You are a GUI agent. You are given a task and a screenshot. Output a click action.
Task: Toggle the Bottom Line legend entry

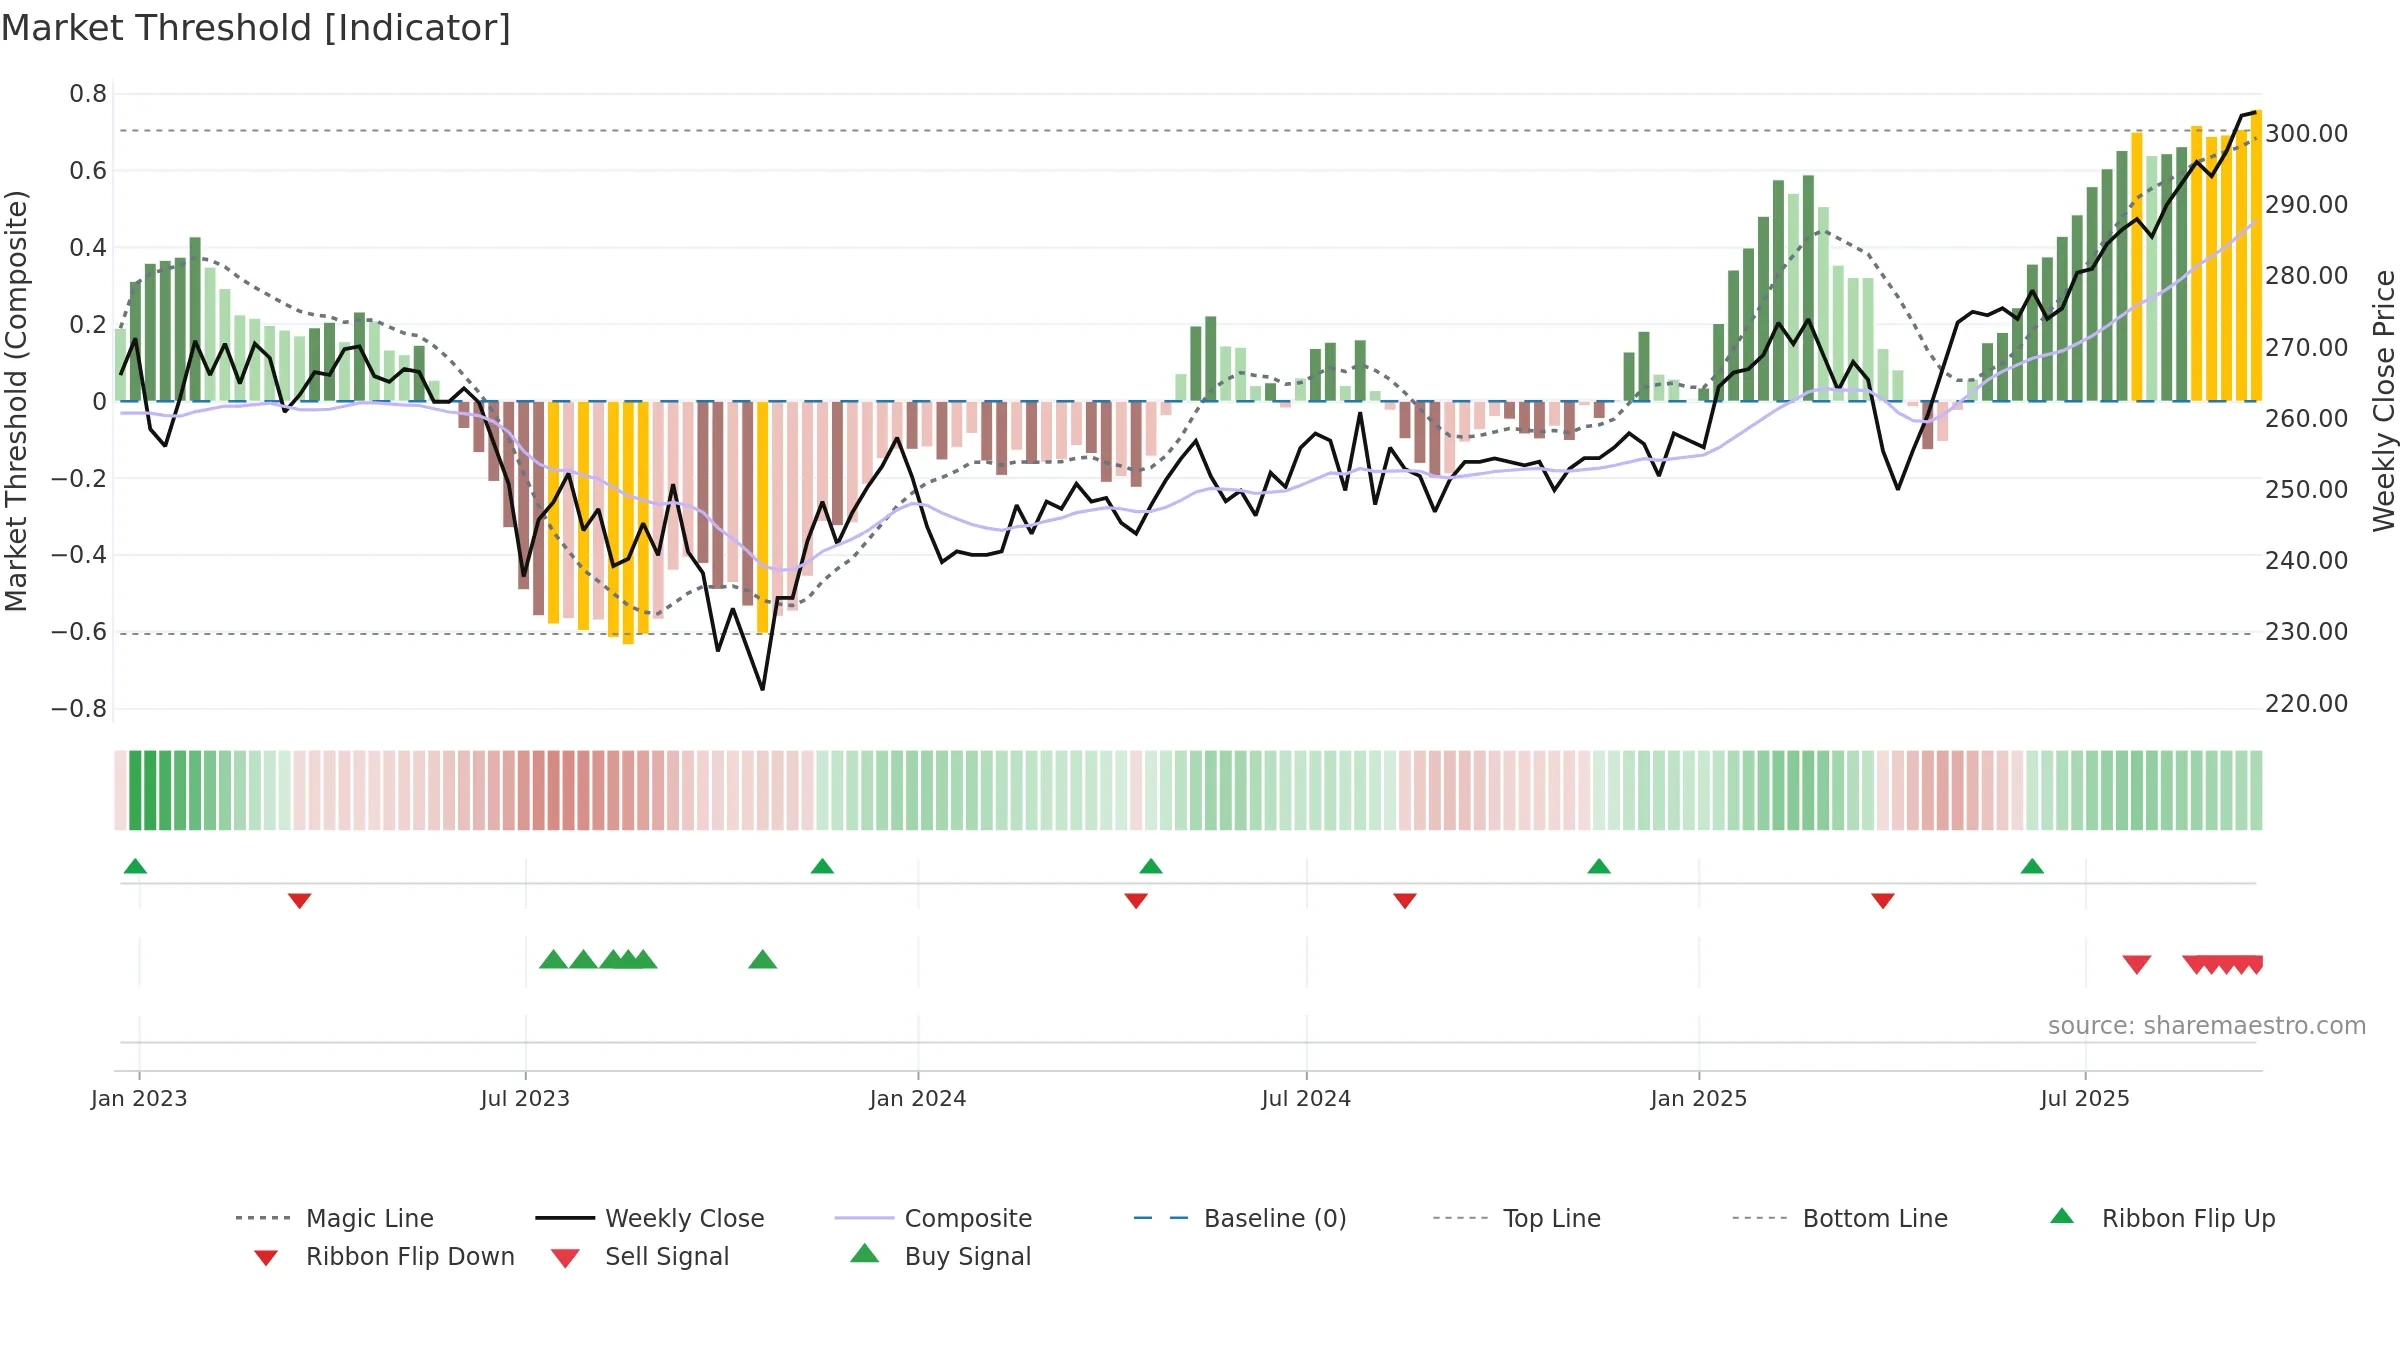[x=1840, y=1218]
